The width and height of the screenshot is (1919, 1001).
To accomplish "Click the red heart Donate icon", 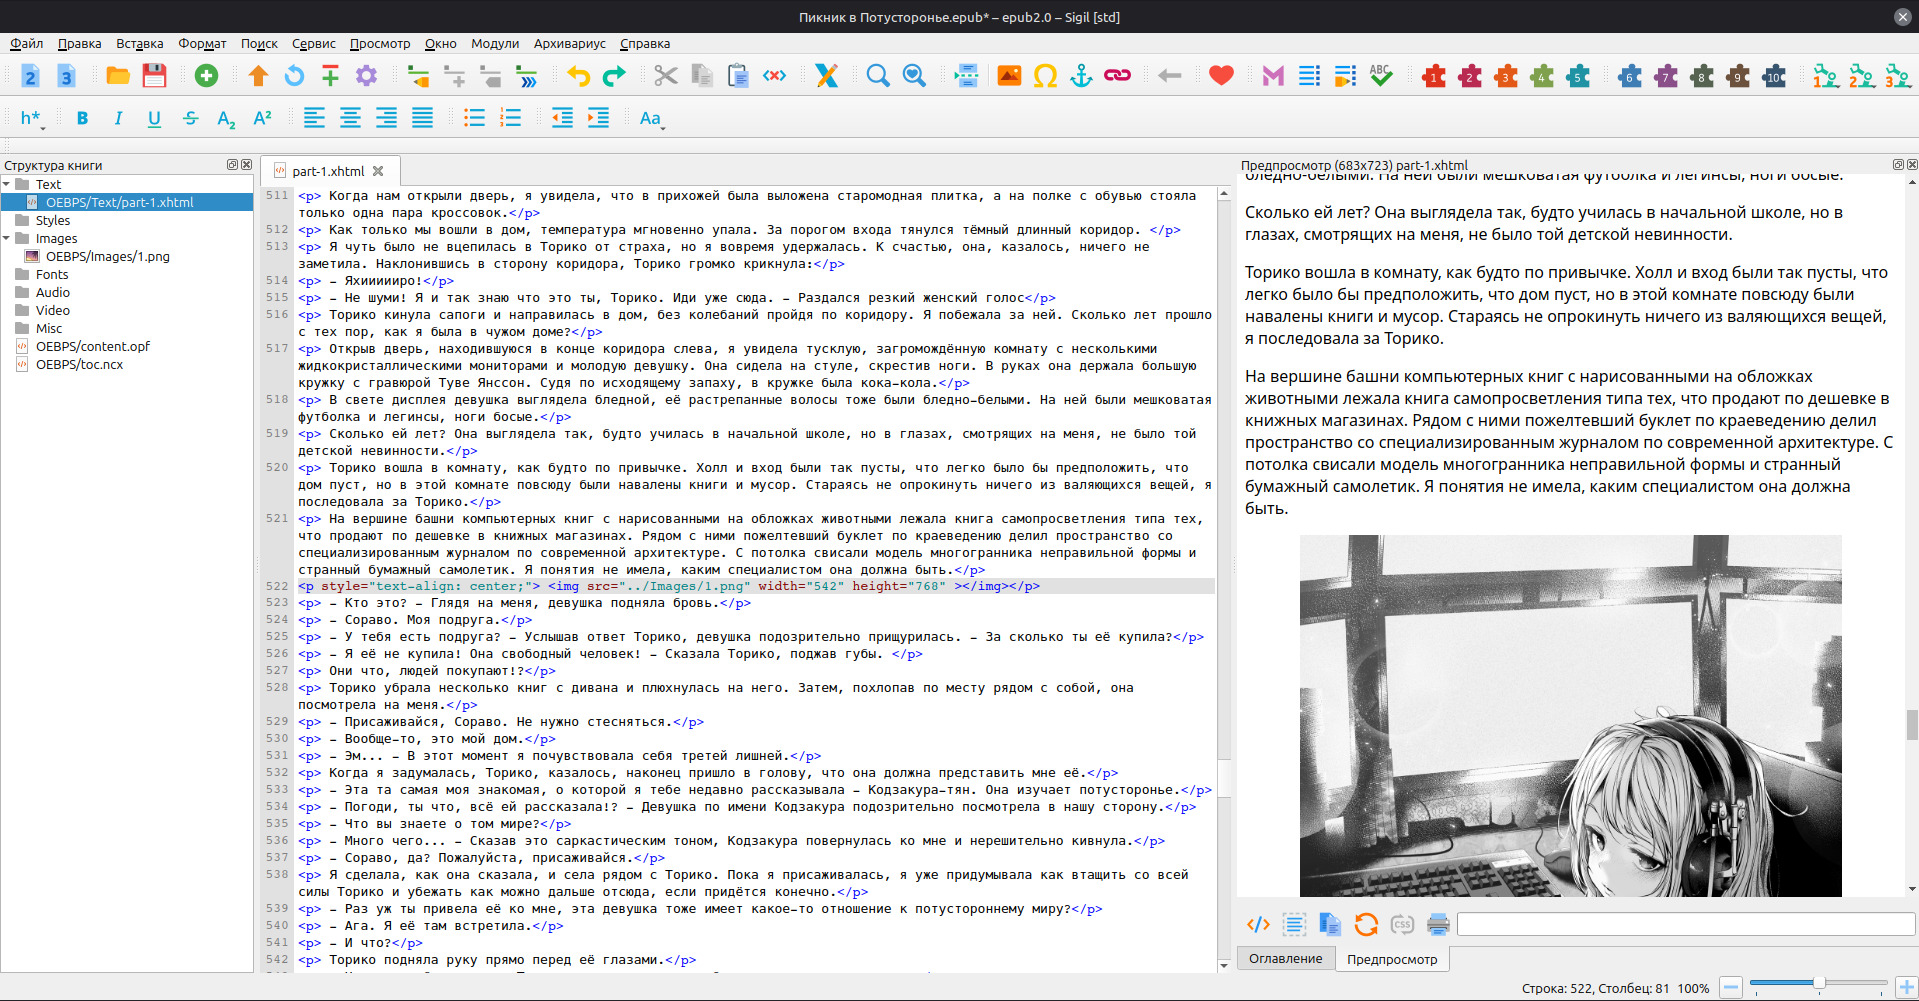I will pos(1221,76).
